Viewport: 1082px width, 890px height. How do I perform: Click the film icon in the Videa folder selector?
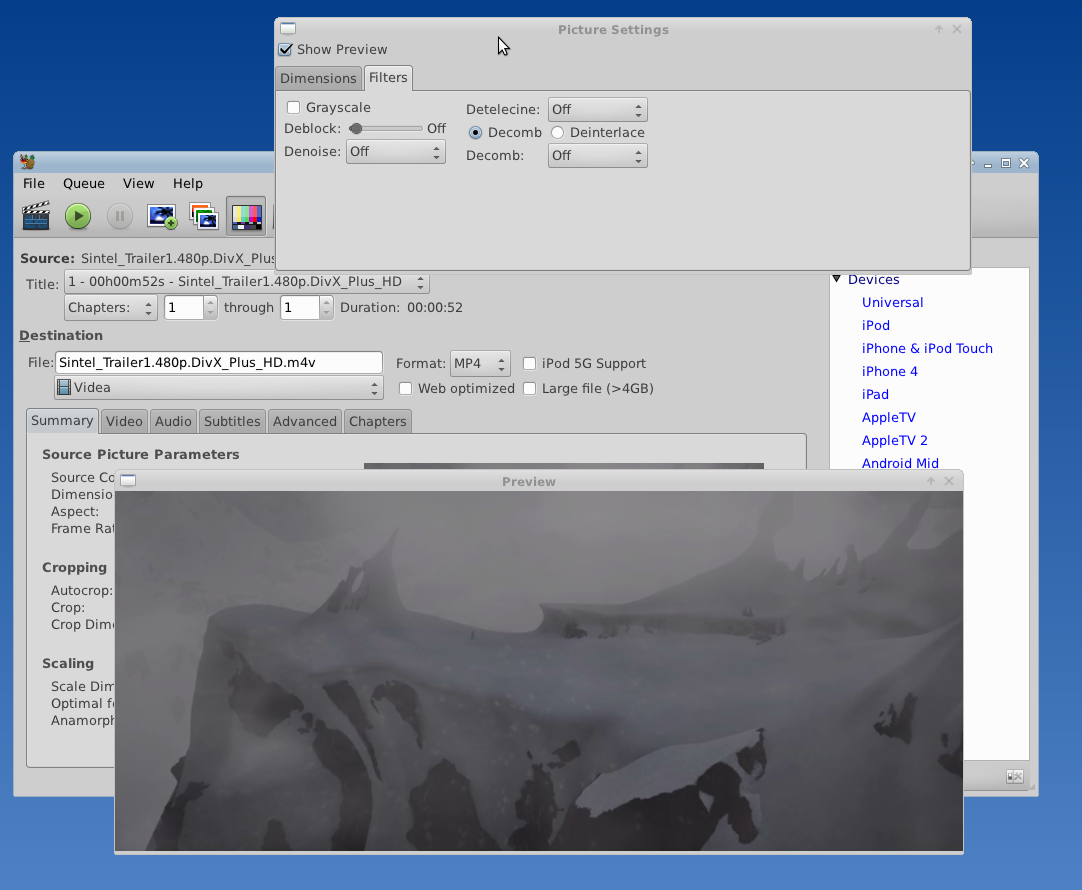[63, 387]
